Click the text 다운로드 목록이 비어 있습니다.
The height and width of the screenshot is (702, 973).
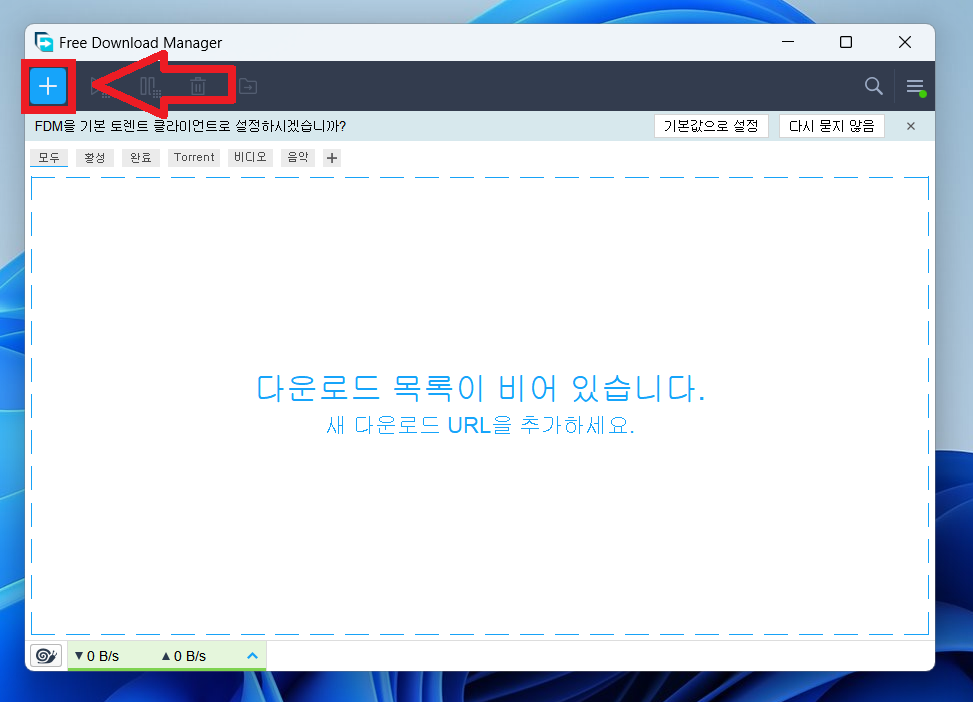point(481,388)
